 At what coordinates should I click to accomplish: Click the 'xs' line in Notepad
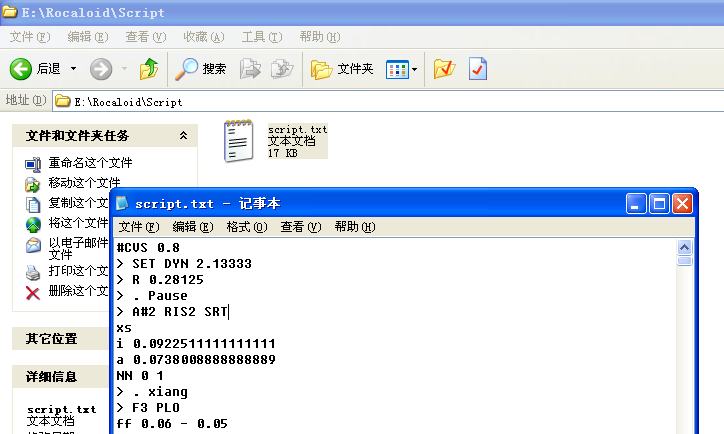click(124, 328)
